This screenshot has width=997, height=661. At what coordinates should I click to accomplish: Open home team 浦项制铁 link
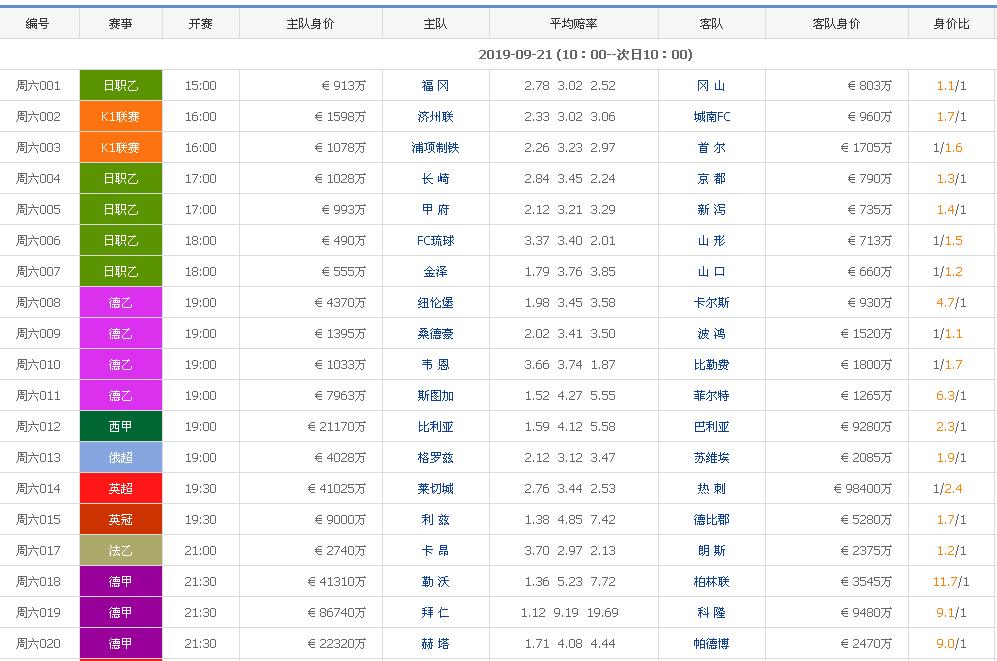click(435, 148)
